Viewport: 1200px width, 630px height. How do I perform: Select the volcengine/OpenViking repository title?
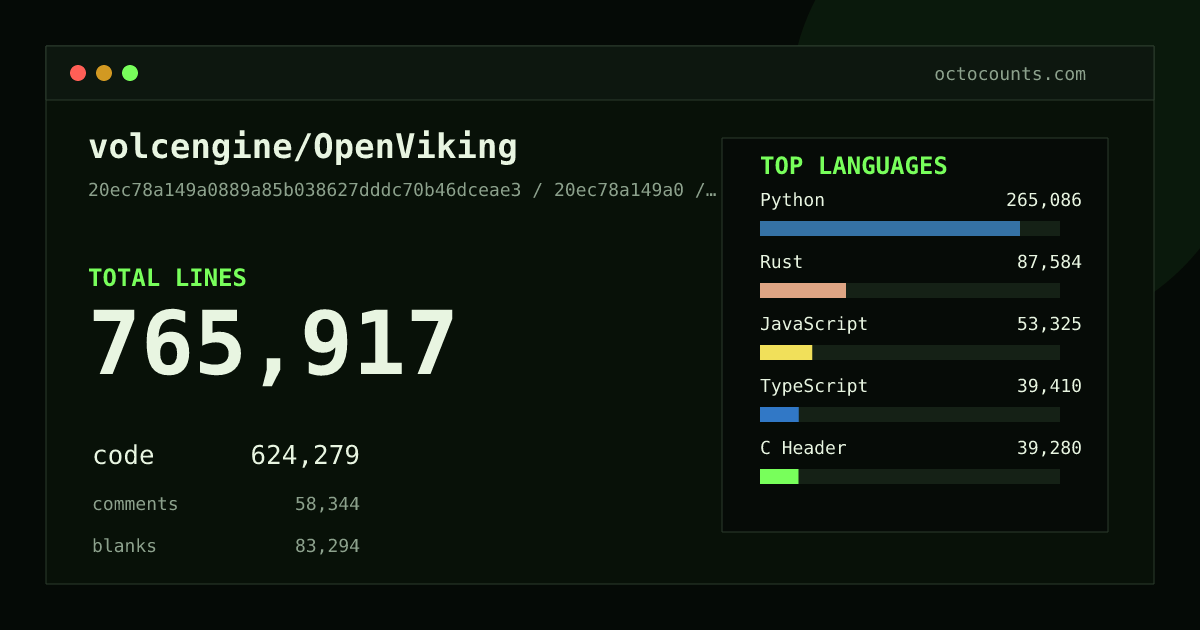click(x=303, y=147)
